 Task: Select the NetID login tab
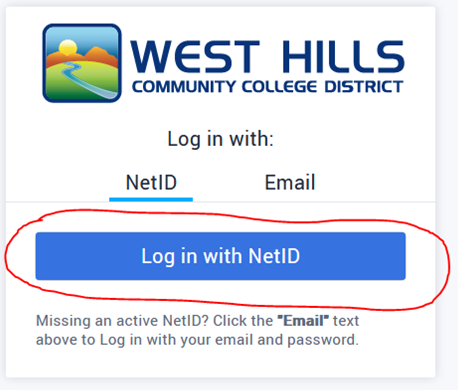point(151,183)
